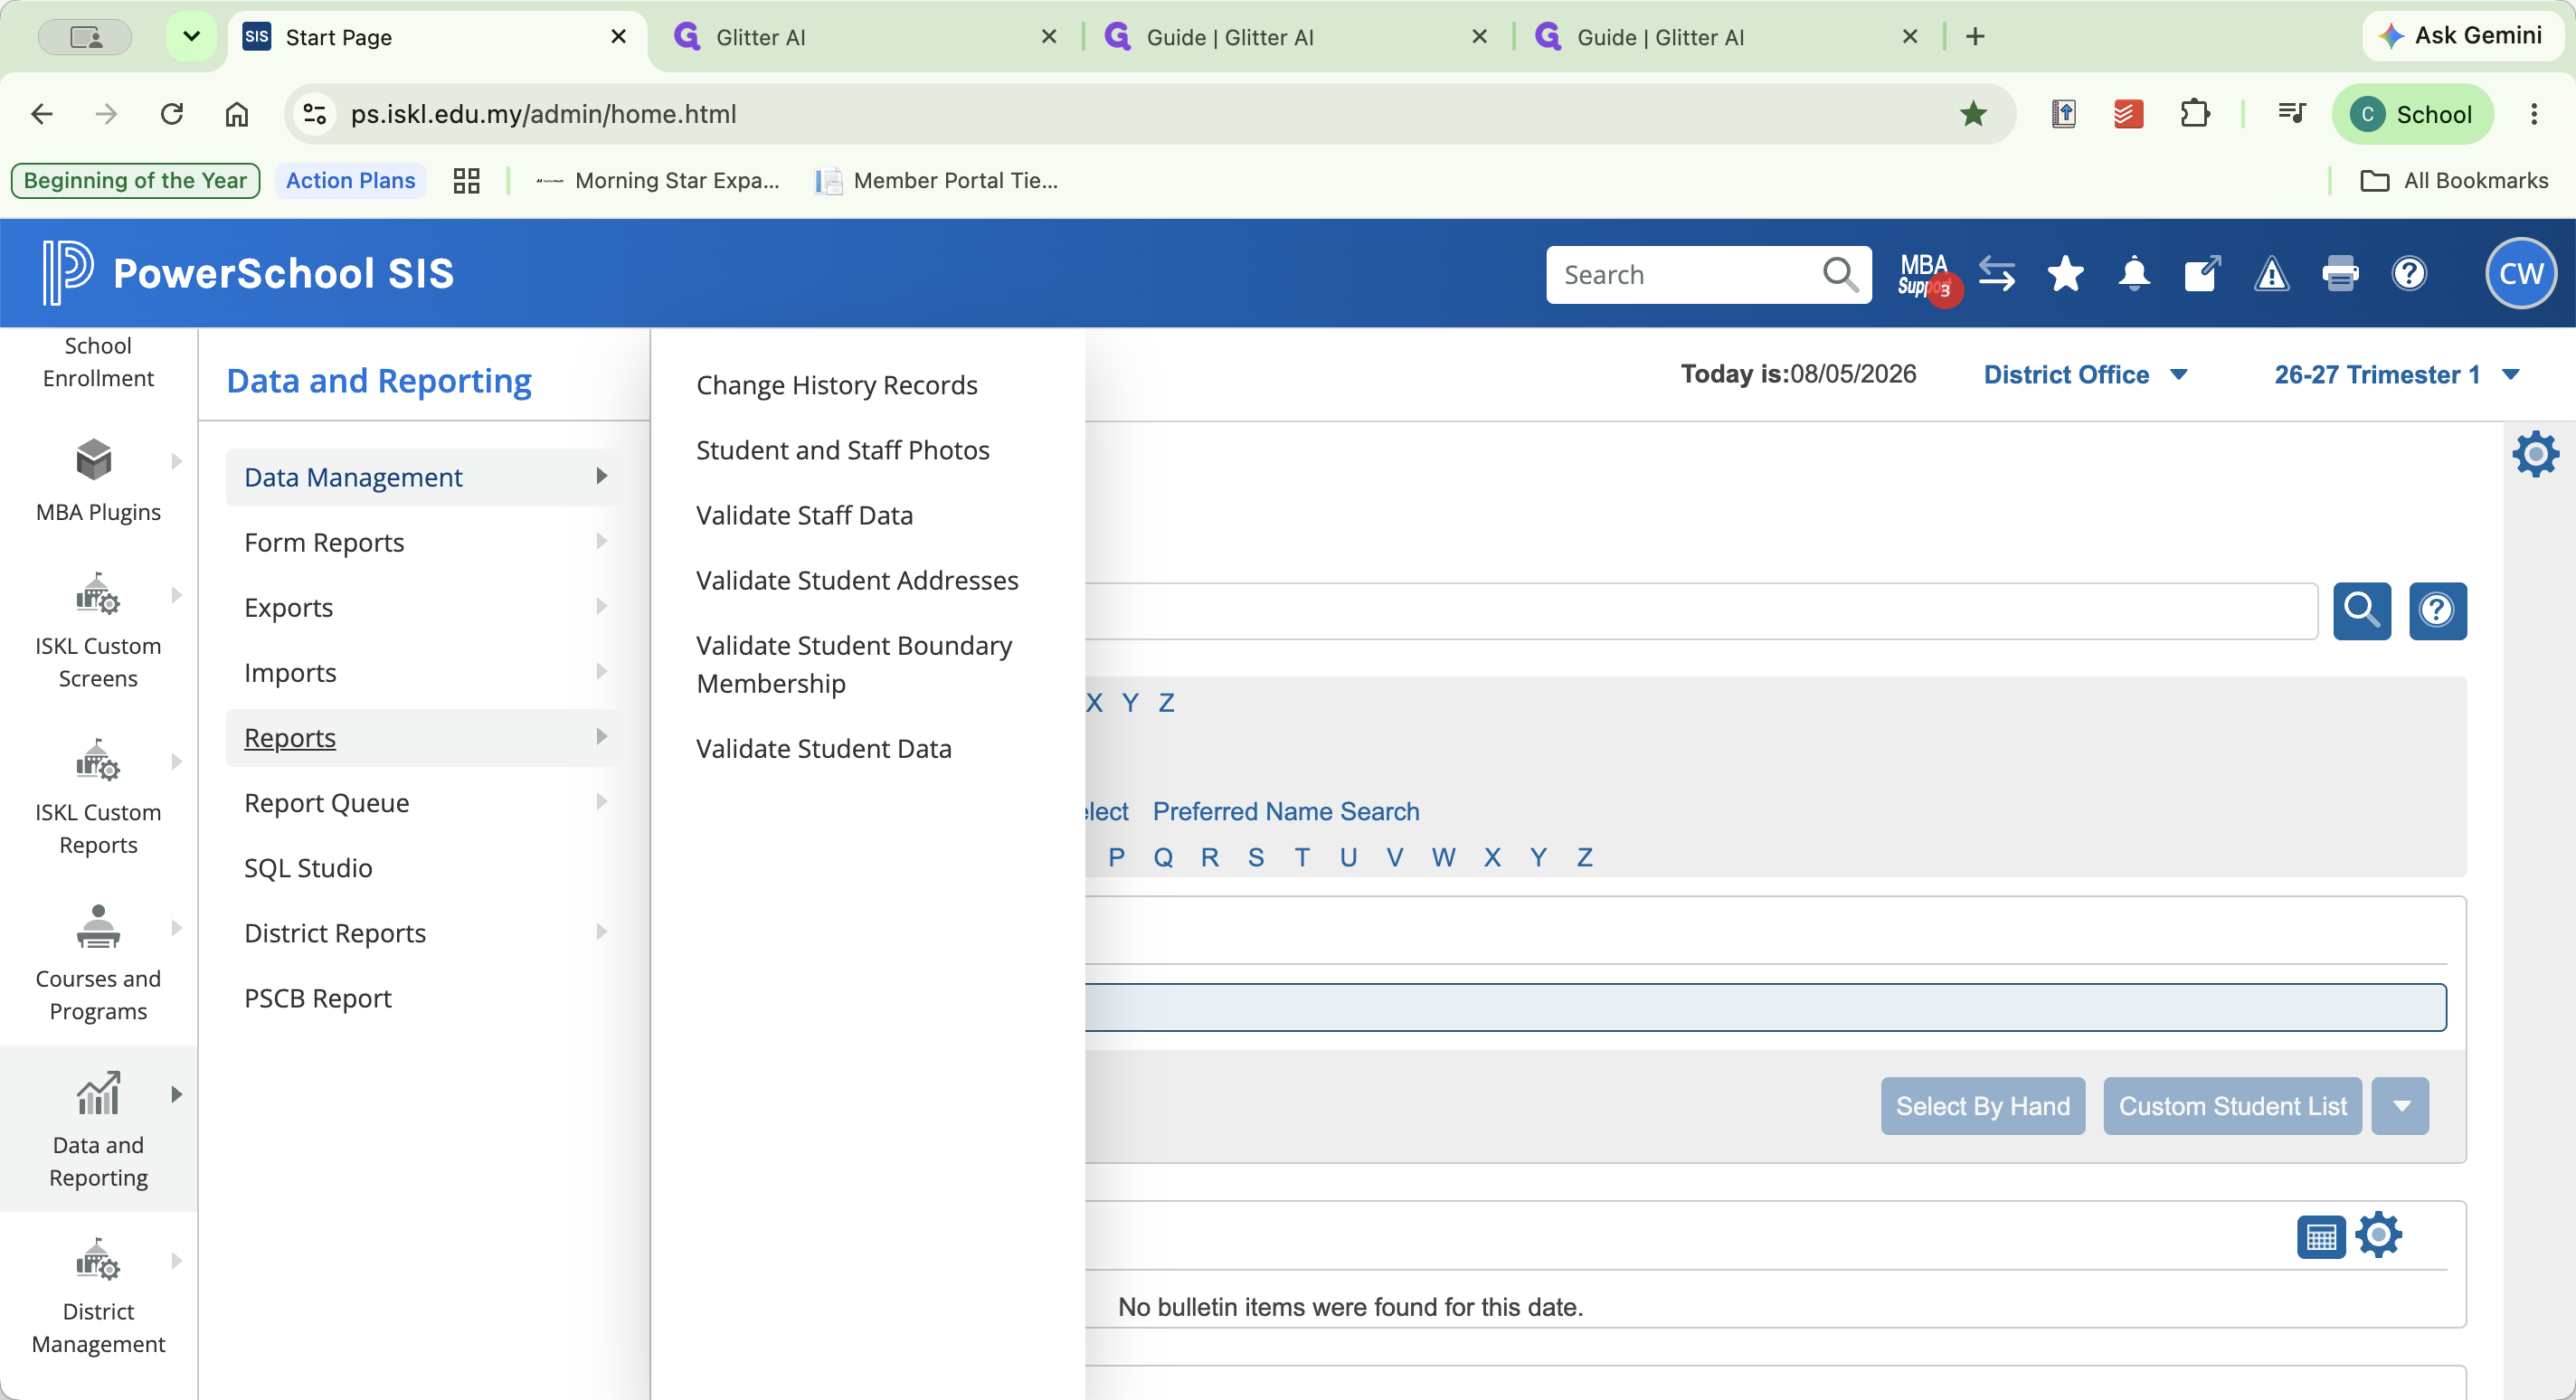Click the PowerSchool SIS logo
The image size is (2576, 1400).
pyautogui.click(x=248, y=273)
